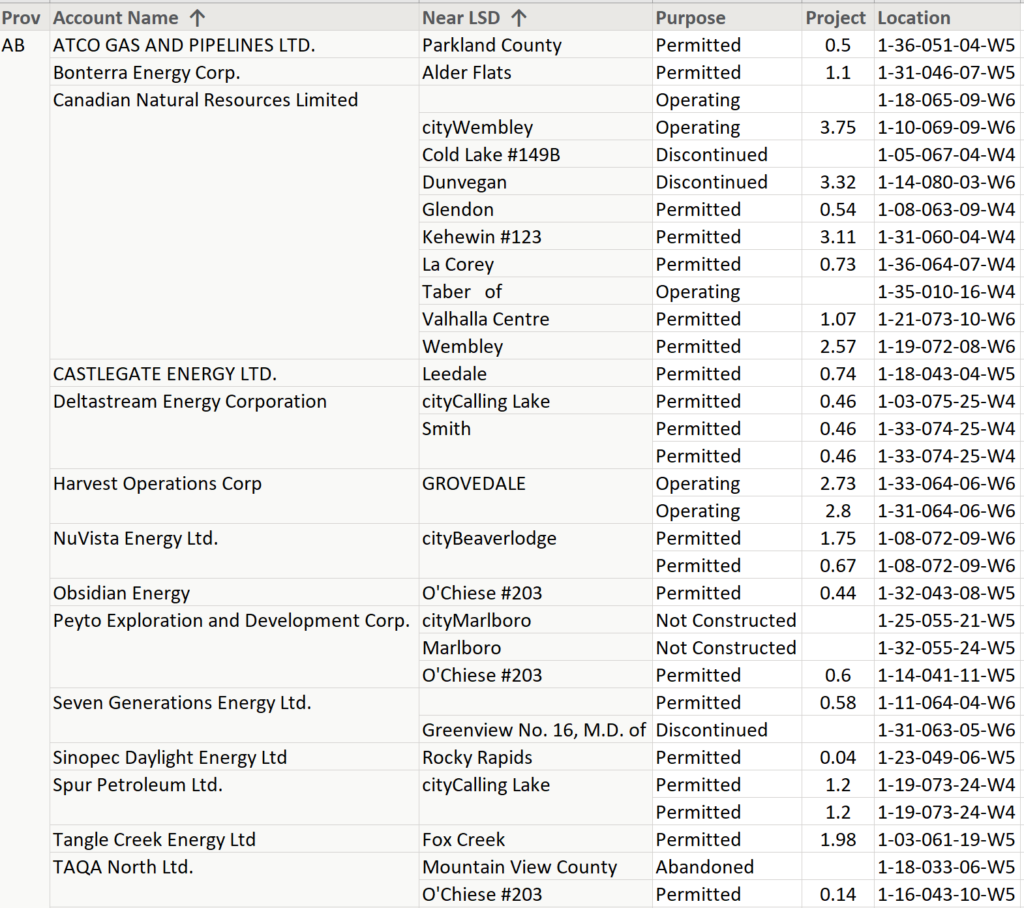Viewport: 1024px width, 908px height.
Task: Select Kehewin #123 cell
Action: tap(482, 237)
